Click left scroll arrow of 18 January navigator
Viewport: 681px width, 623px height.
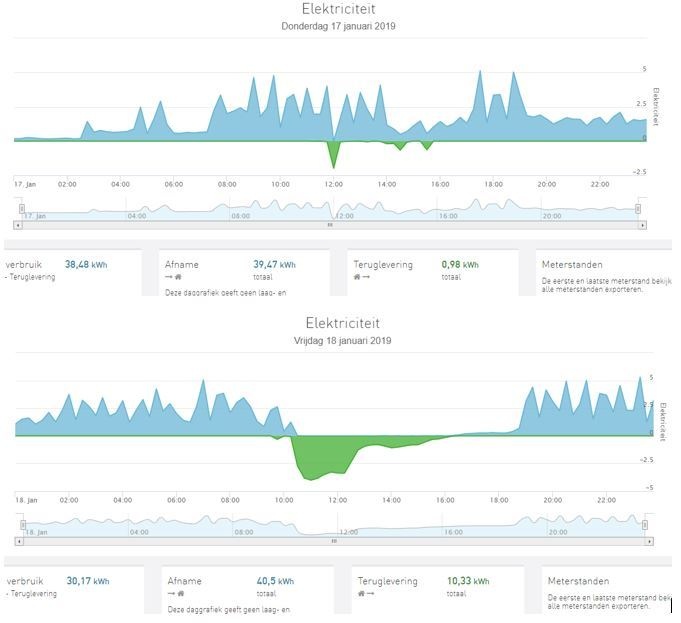19,541
